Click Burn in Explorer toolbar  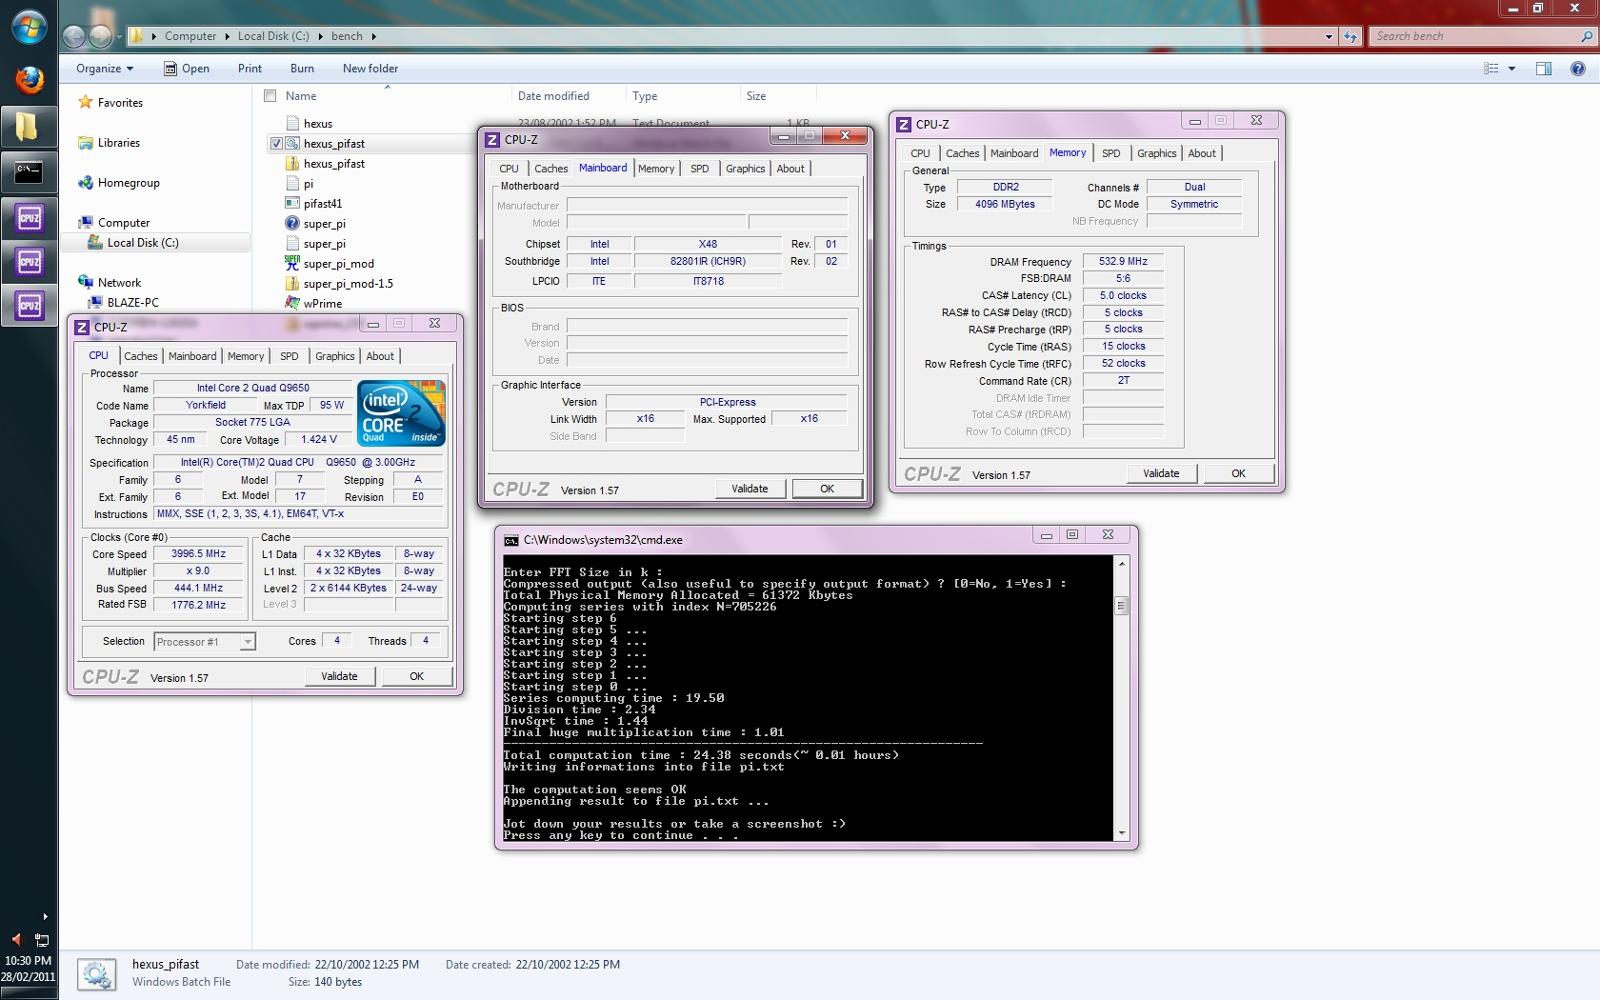coord(302,69)
